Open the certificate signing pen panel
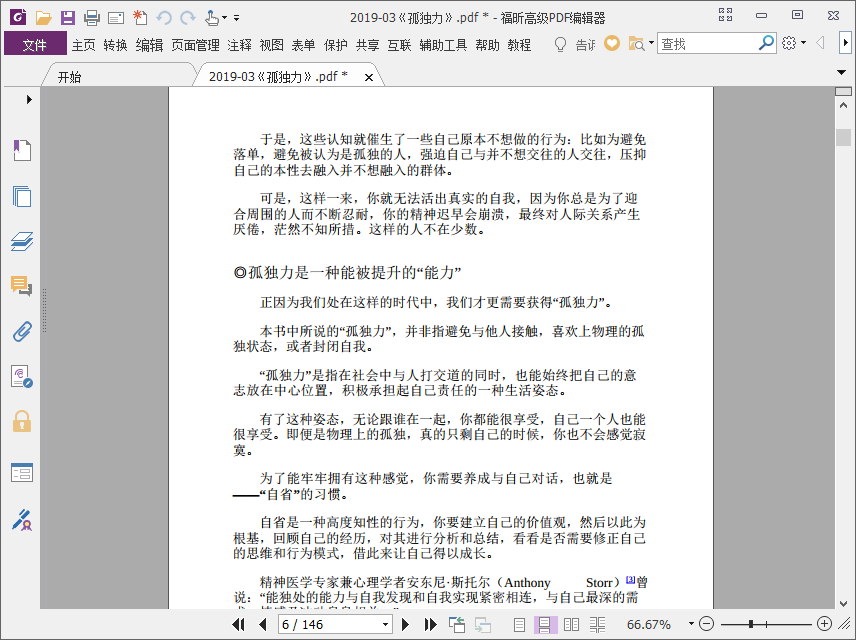Image resolution: width=856 pixels, height=640 pixels. [x=22, y=520]
